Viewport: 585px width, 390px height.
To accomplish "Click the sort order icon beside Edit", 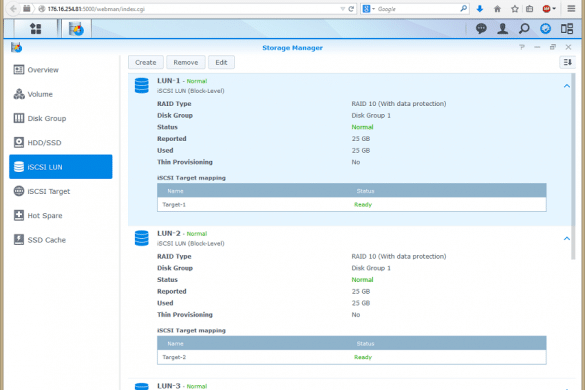I will [x=567, y=62].
